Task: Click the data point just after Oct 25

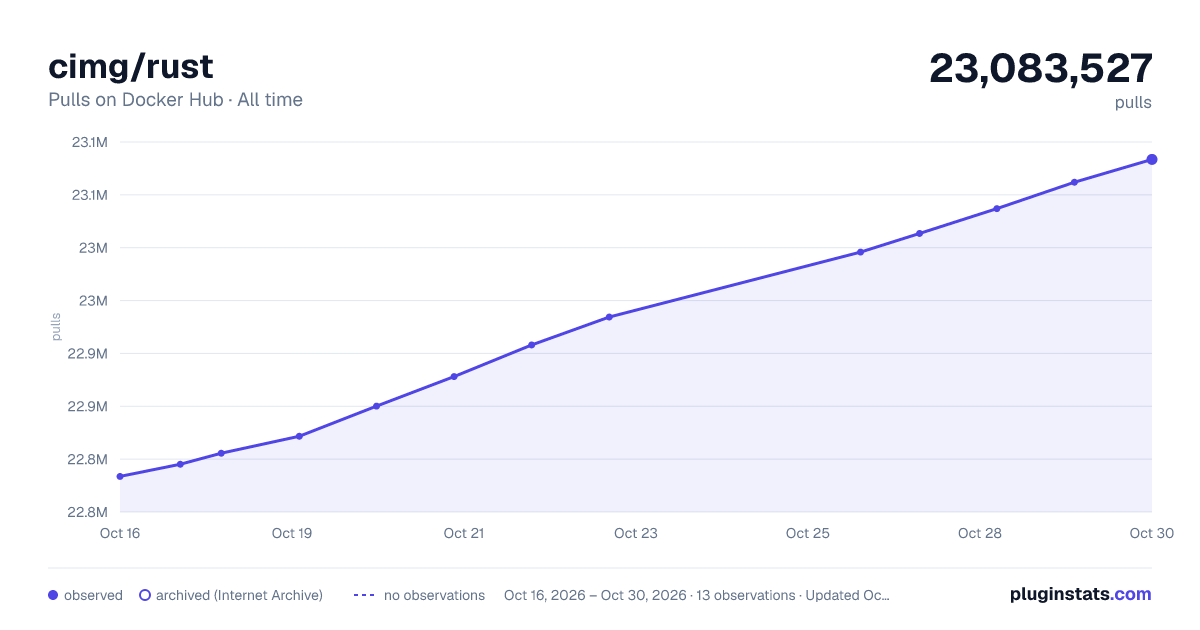Action: tap(860, 252)
